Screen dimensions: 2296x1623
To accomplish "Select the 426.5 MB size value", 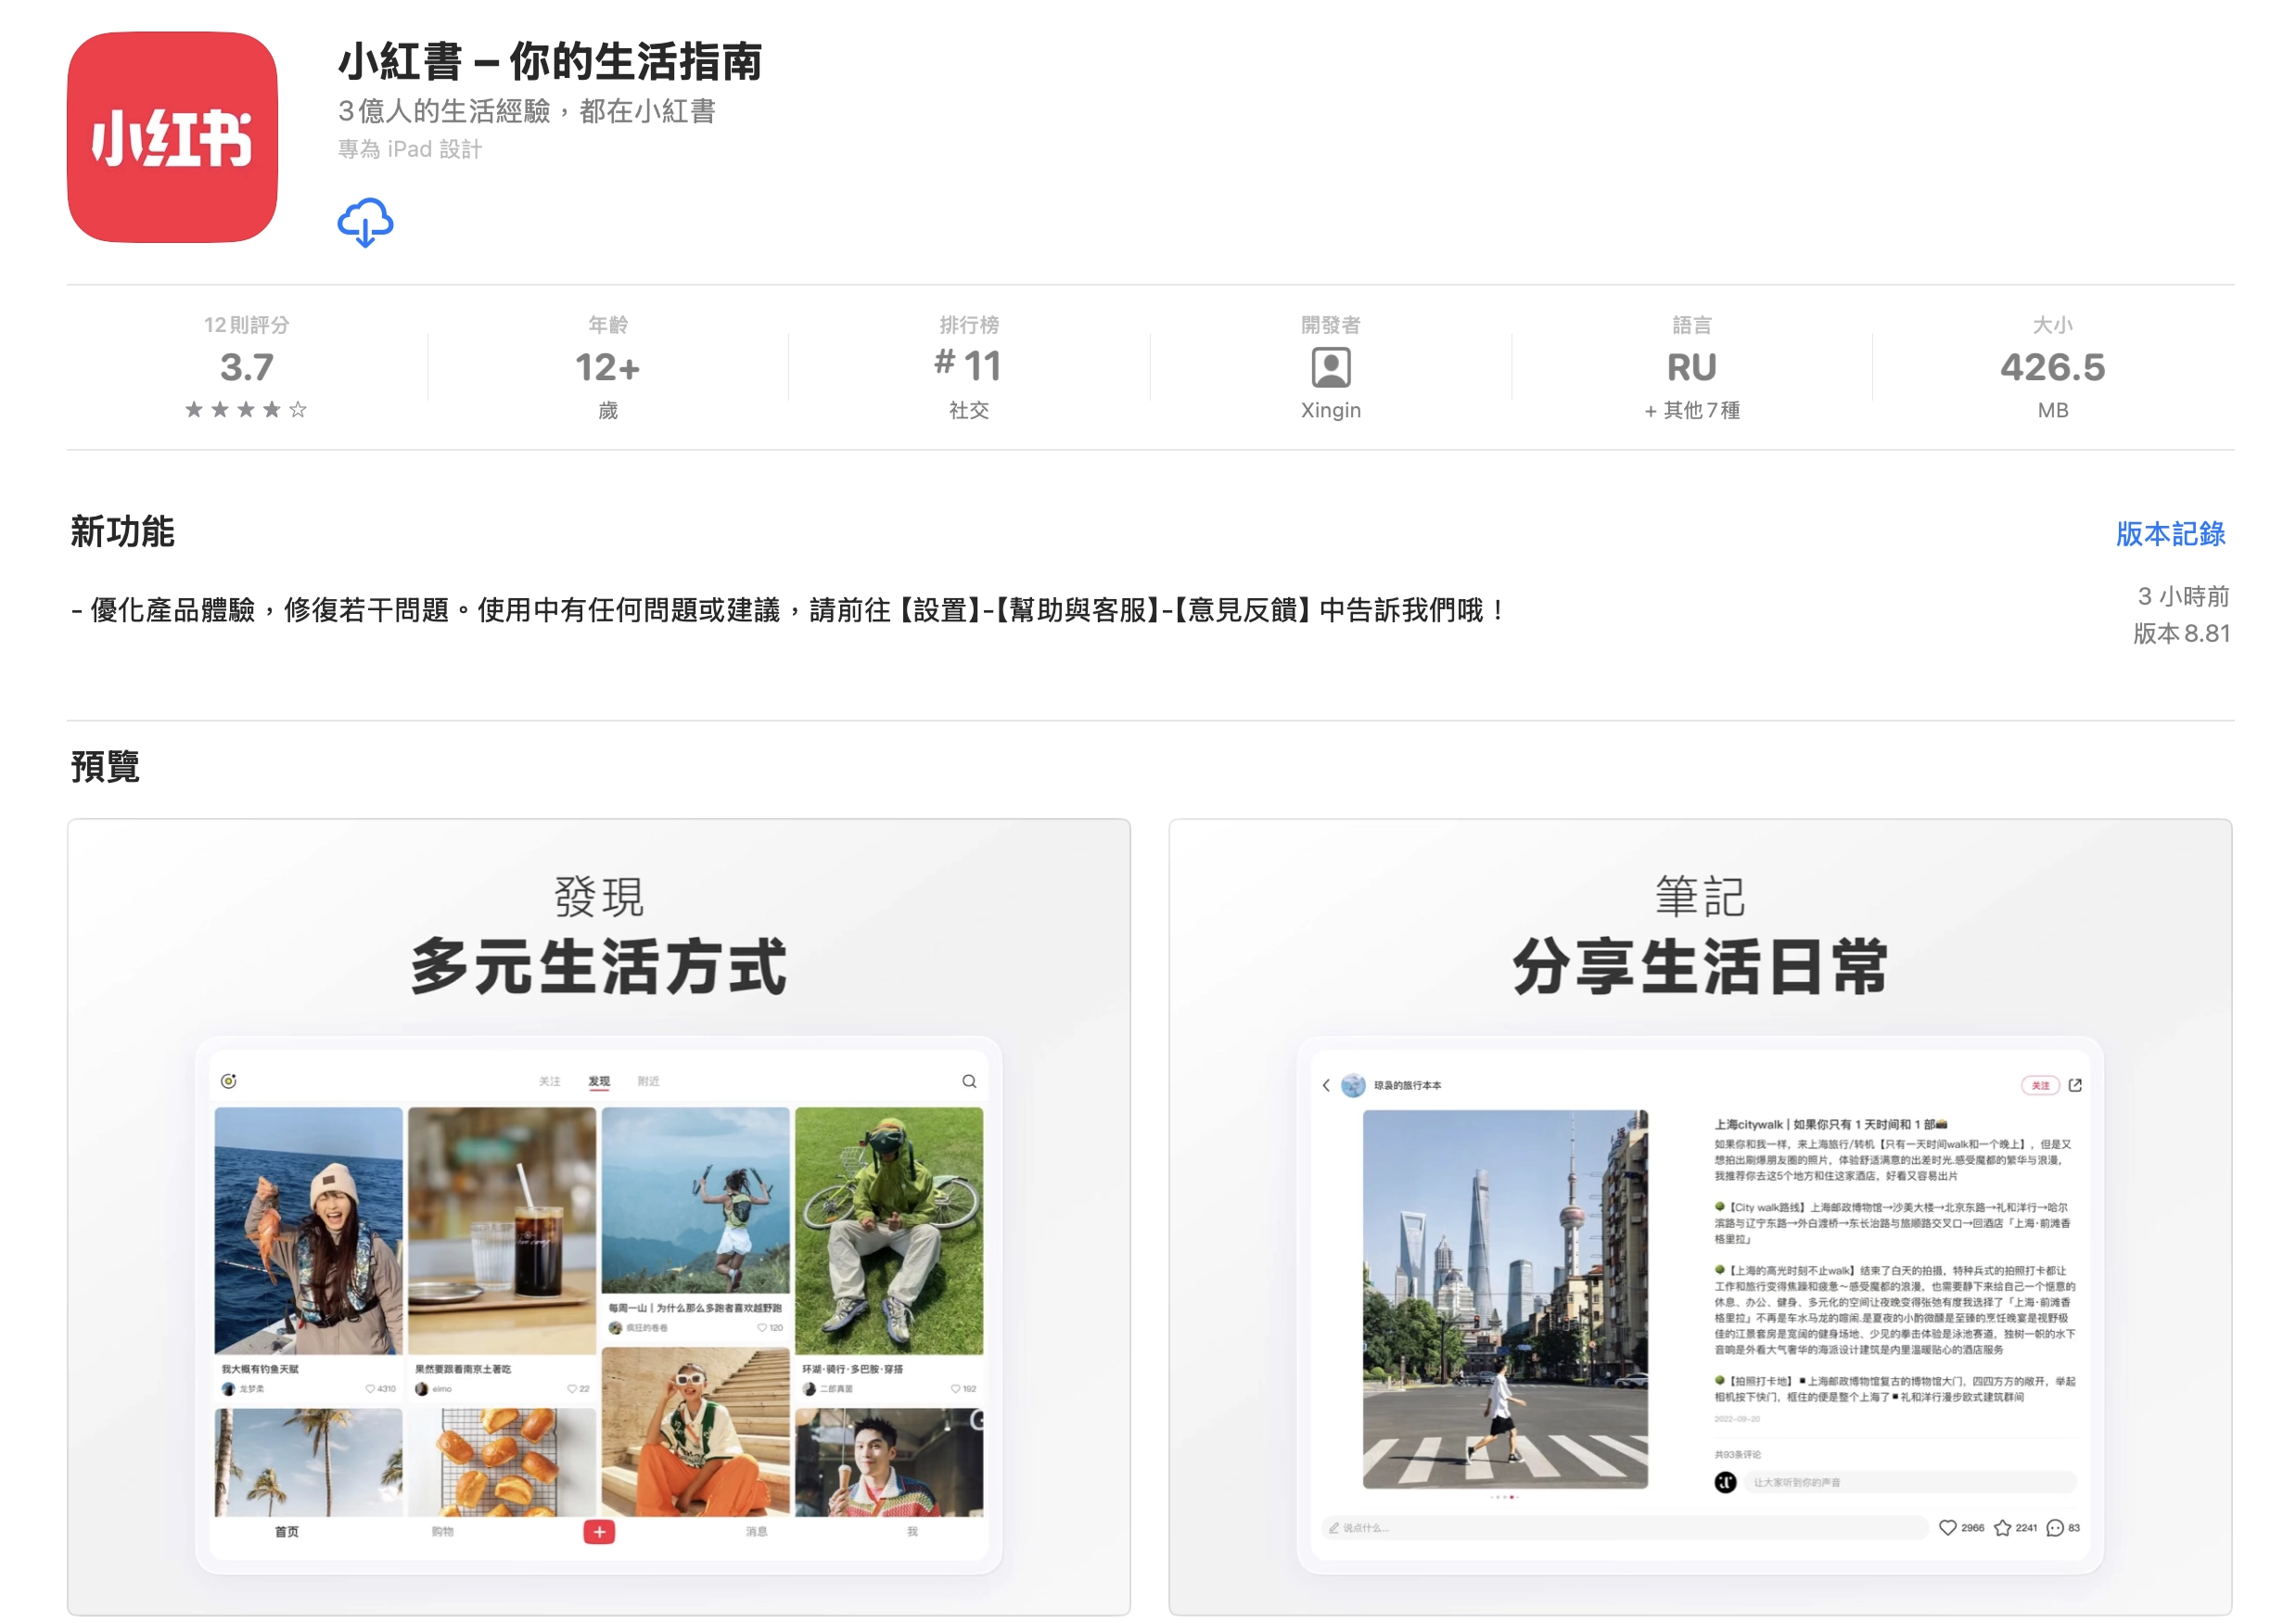I will tap(2052, 367).
